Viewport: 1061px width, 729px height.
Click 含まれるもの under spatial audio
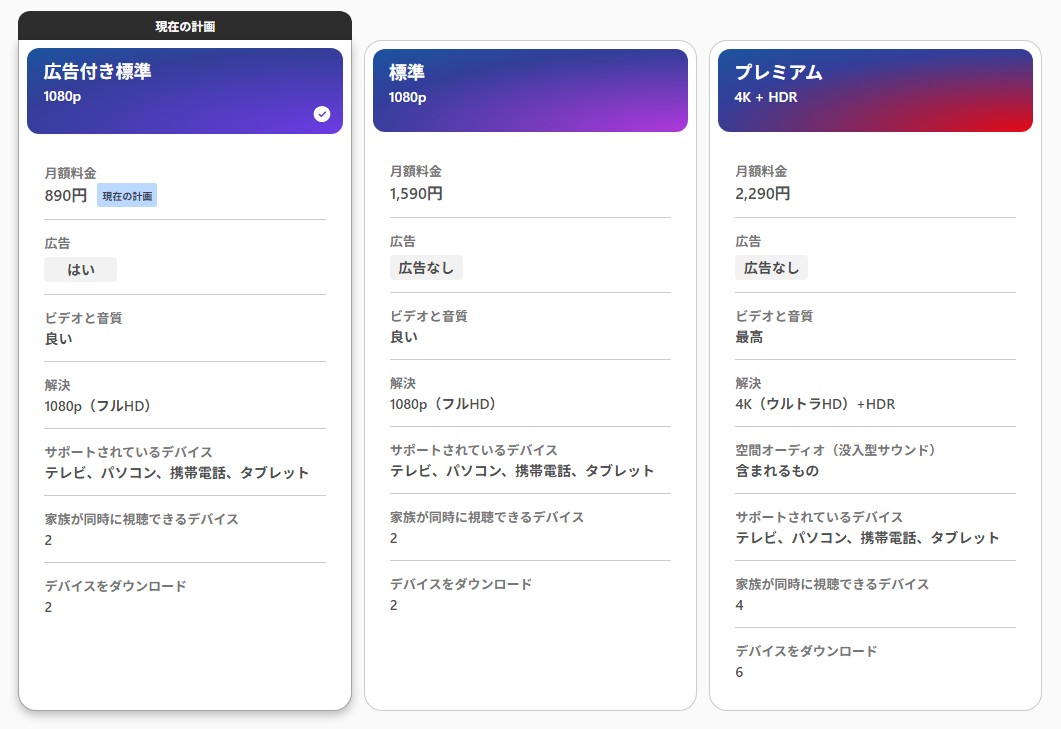click(777, 471)
